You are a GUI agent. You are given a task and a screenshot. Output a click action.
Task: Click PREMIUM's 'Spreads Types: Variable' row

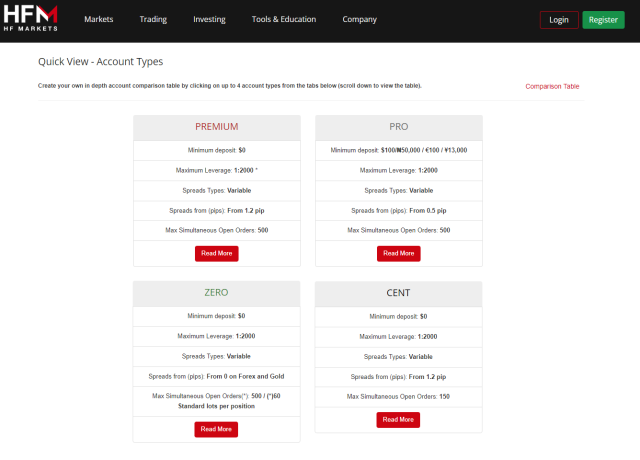coord(217,191)
